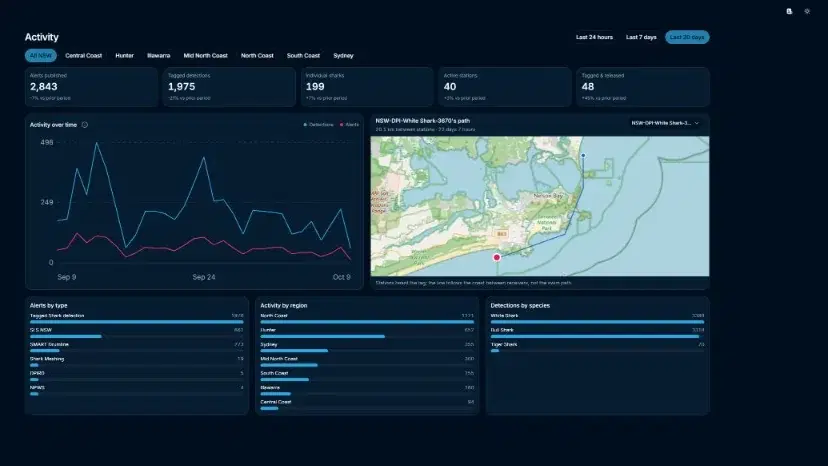
Task: Click the Tagged detections stat card
Action: (x=229, y=87)
